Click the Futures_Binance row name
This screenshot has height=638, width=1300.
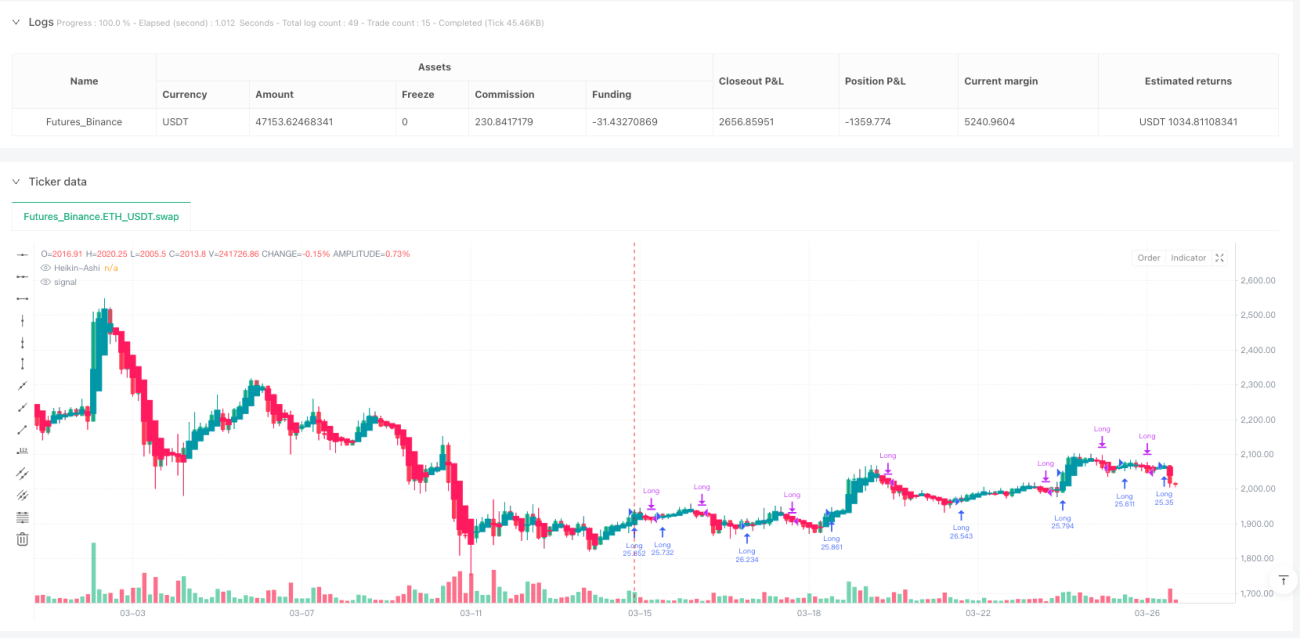[84, 122]
